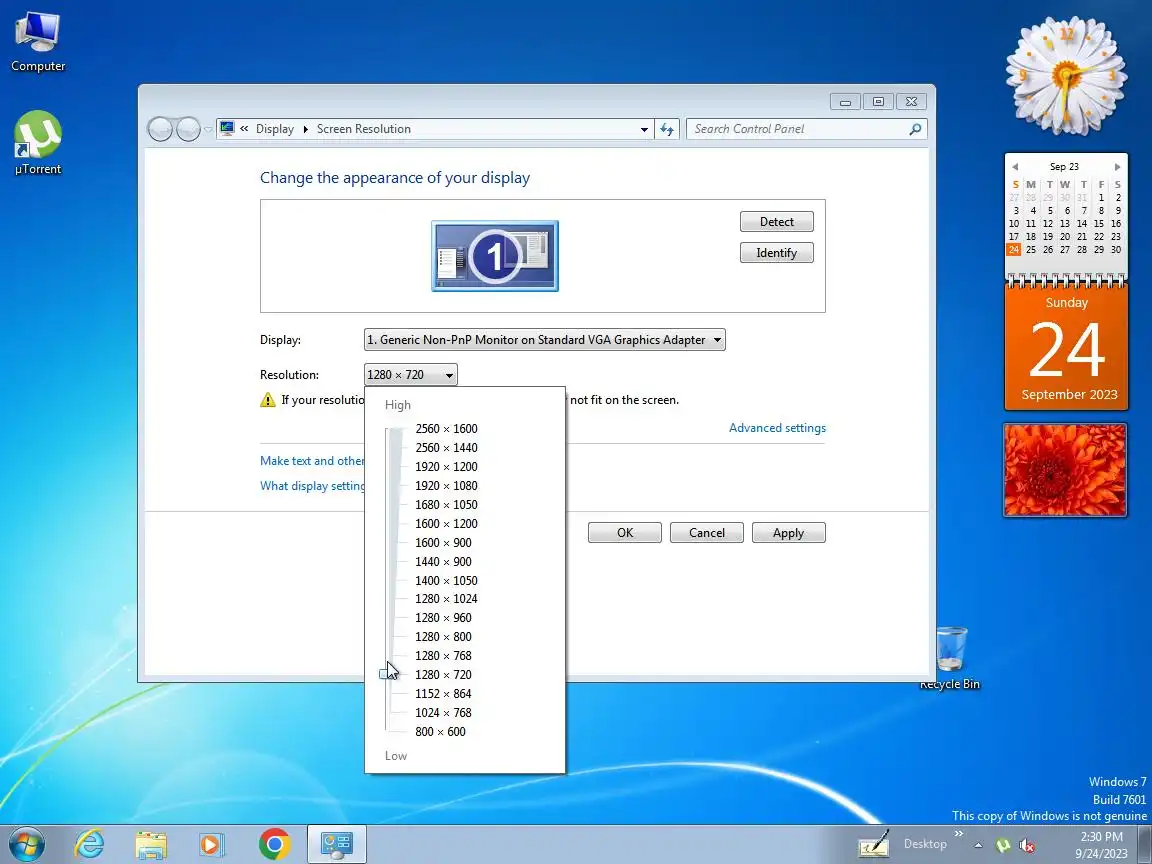Choose 1280 × 800 resolution
The height and width of the screenshot is (864, 1152).
[443, 637]
